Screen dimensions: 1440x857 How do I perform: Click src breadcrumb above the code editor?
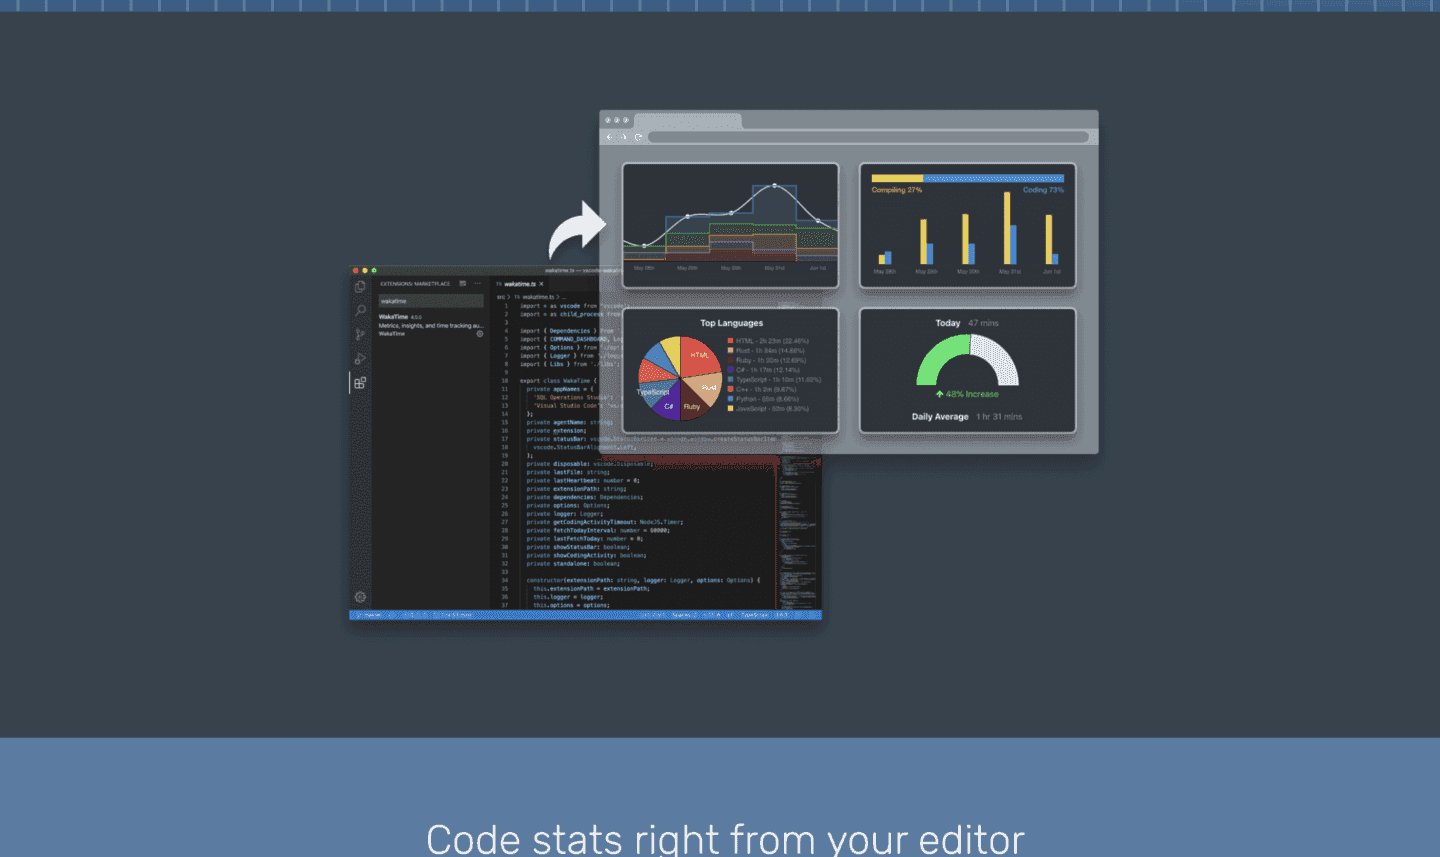click(501, 297)
